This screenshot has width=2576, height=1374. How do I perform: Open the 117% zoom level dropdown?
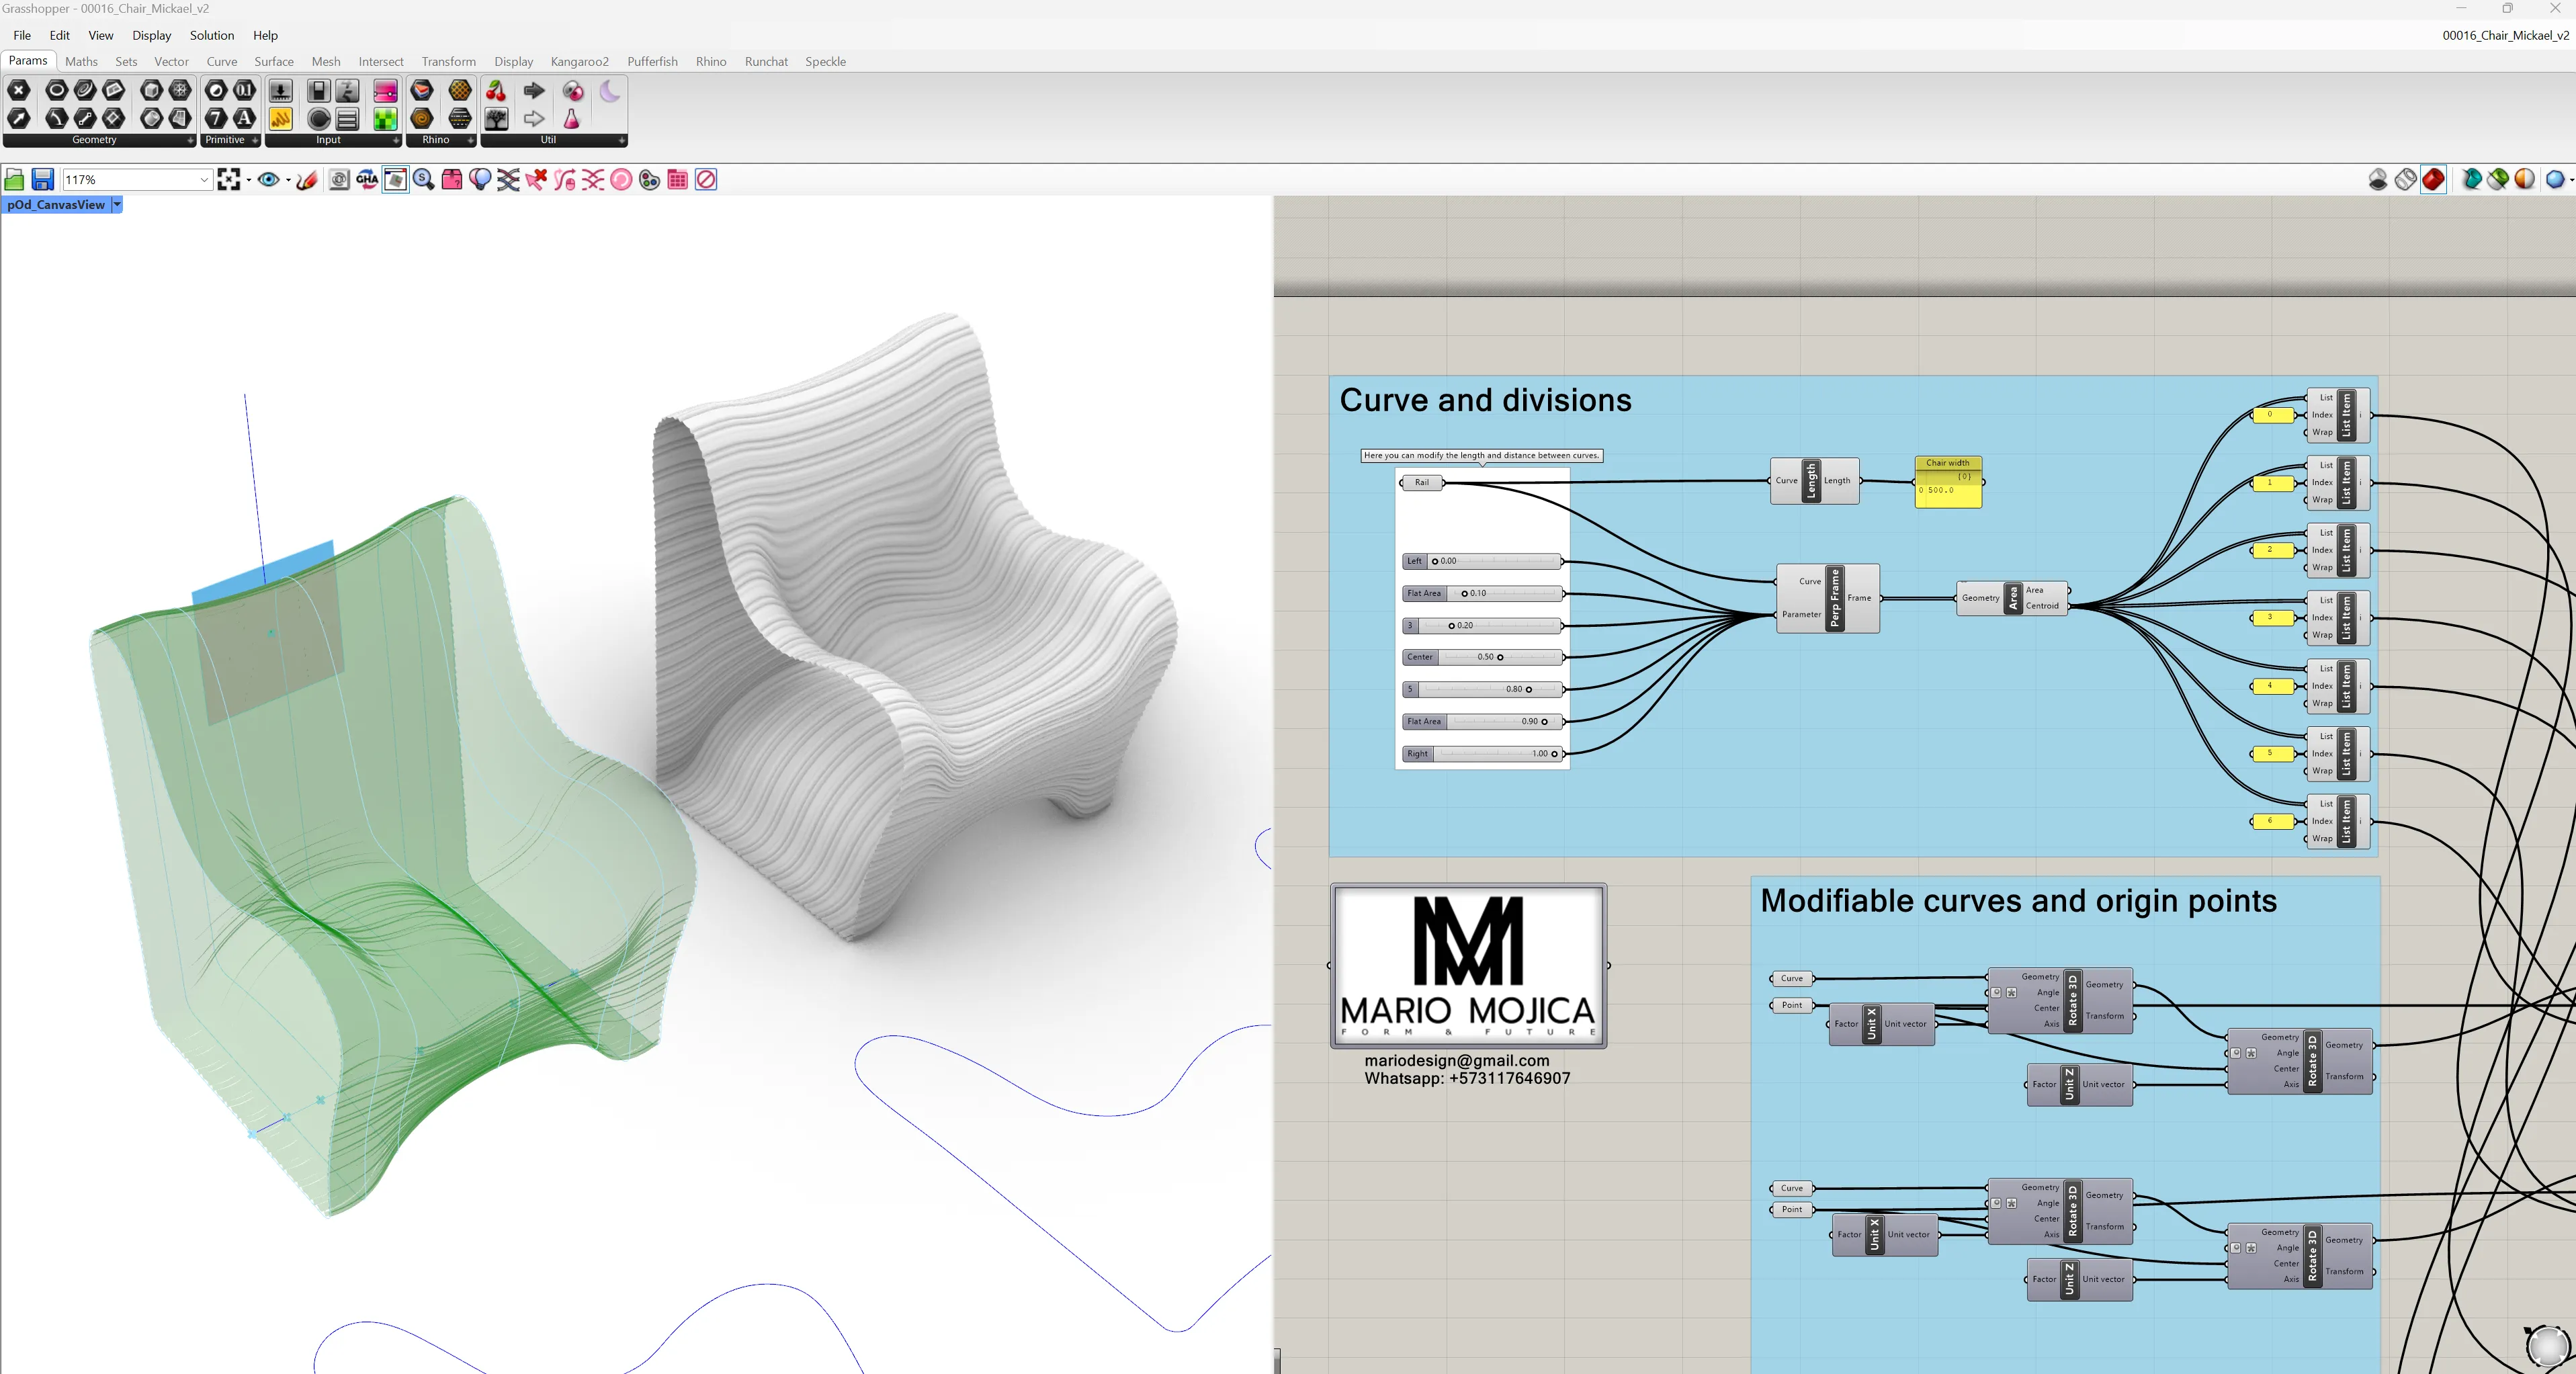click(x=204, y=180)
